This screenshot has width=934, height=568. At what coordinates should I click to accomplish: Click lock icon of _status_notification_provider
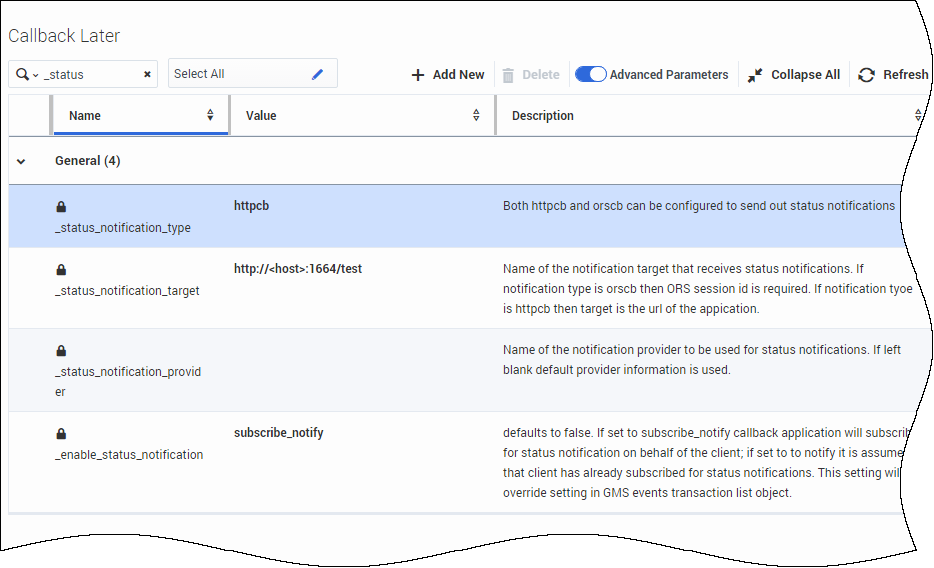coord(61,351)
